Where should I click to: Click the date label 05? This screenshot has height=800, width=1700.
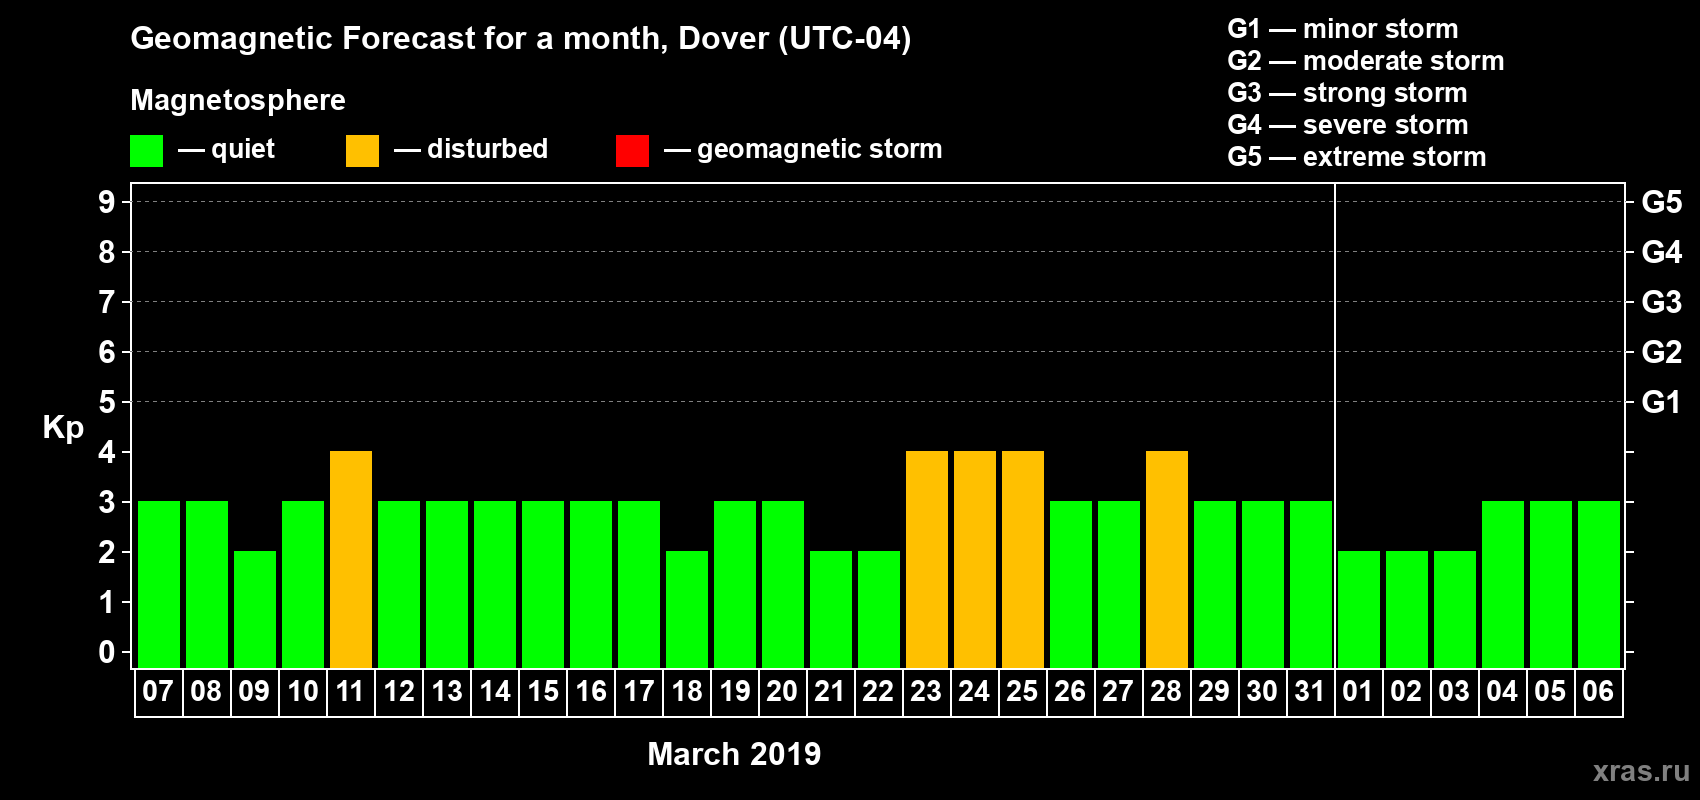[1550, 692]
